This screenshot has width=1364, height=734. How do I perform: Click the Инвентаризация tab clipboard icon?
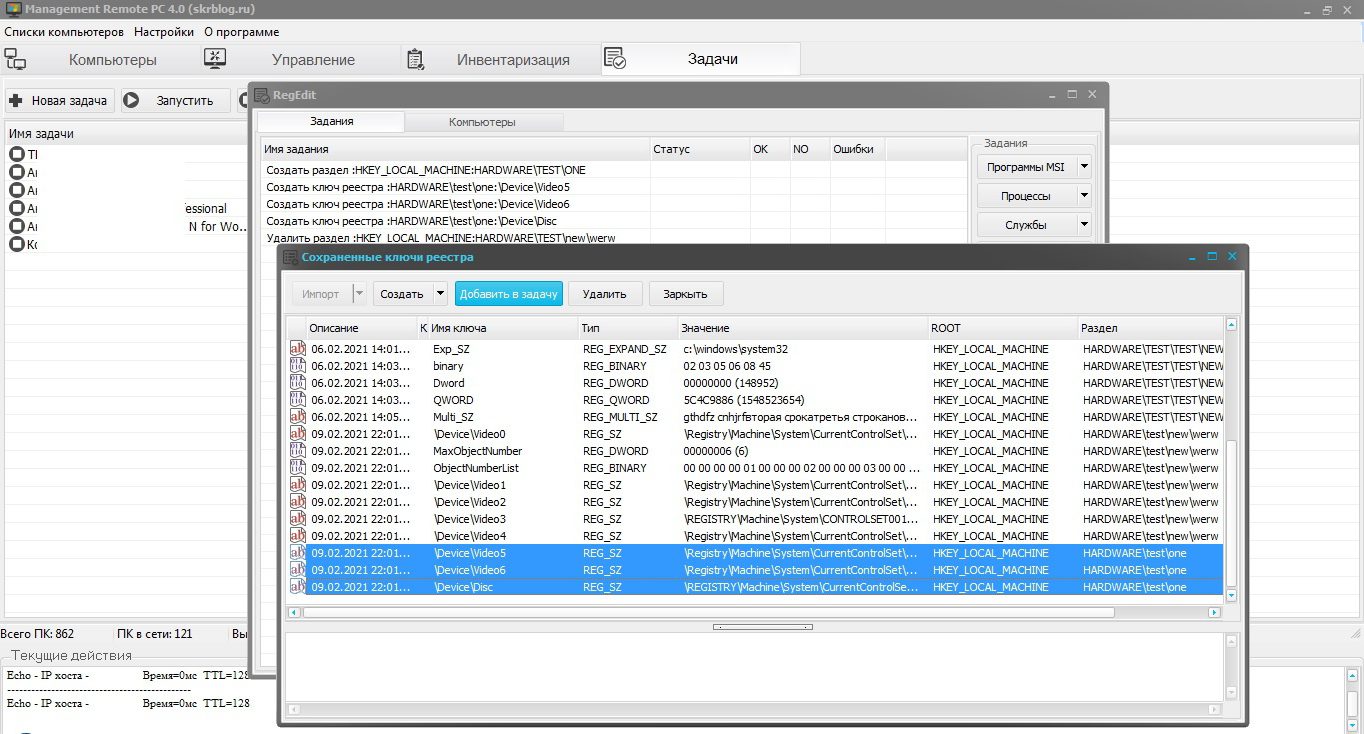click(x=415, y=59)
